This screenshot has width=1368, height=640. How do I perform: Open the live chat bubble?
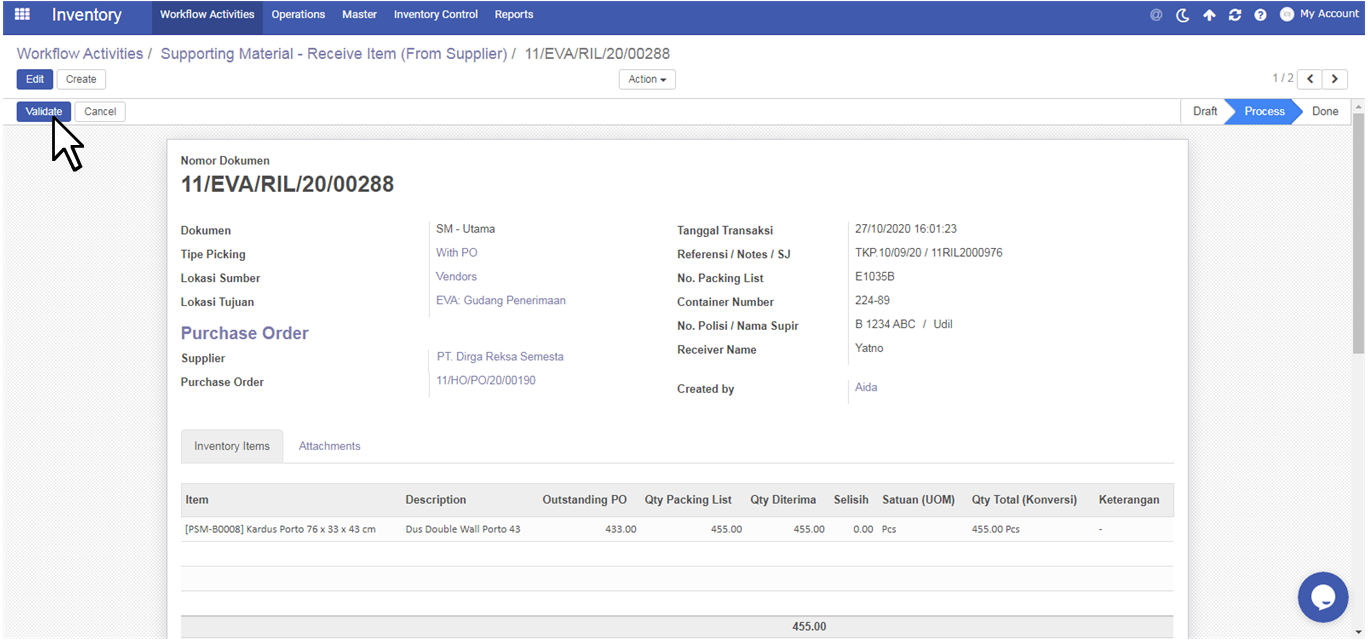(x=1322, y=597)
